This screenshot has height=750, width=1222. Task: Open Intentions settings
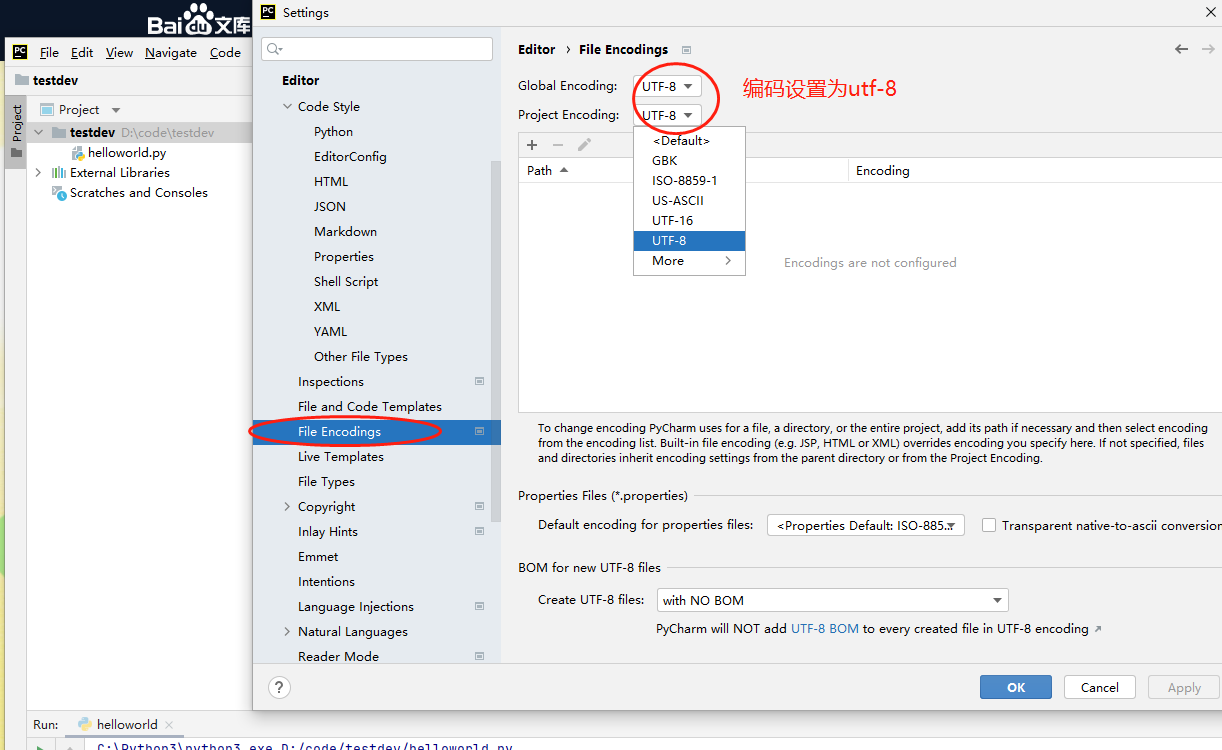click(326, 581)
